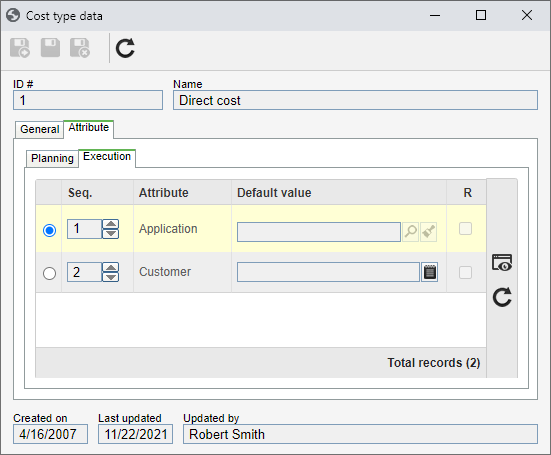
Task: Select the Customer row radio button
Action: pyautogui.click(x=50, y=273)
